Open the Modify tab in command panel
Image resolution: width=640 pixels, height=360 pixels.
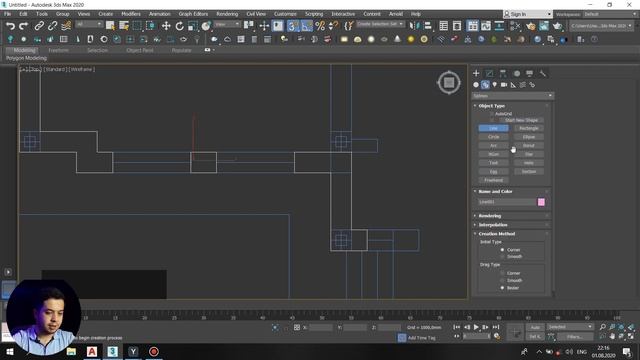489,73
